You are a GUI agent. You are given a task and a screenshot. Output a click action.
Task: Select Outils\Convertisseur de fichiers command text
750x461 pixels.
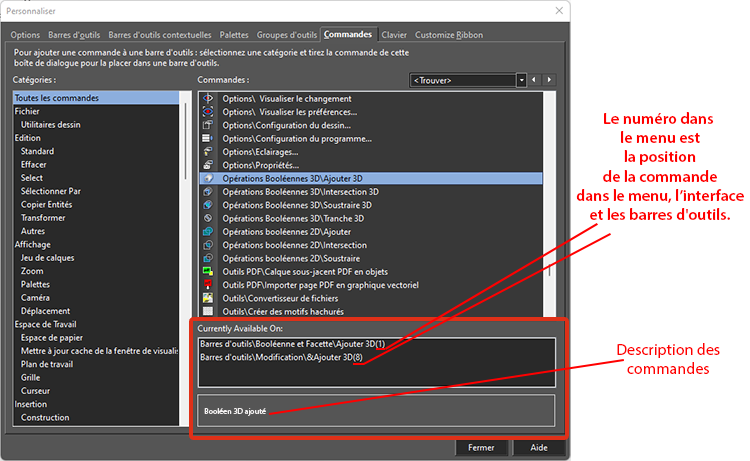coord(280,298)
